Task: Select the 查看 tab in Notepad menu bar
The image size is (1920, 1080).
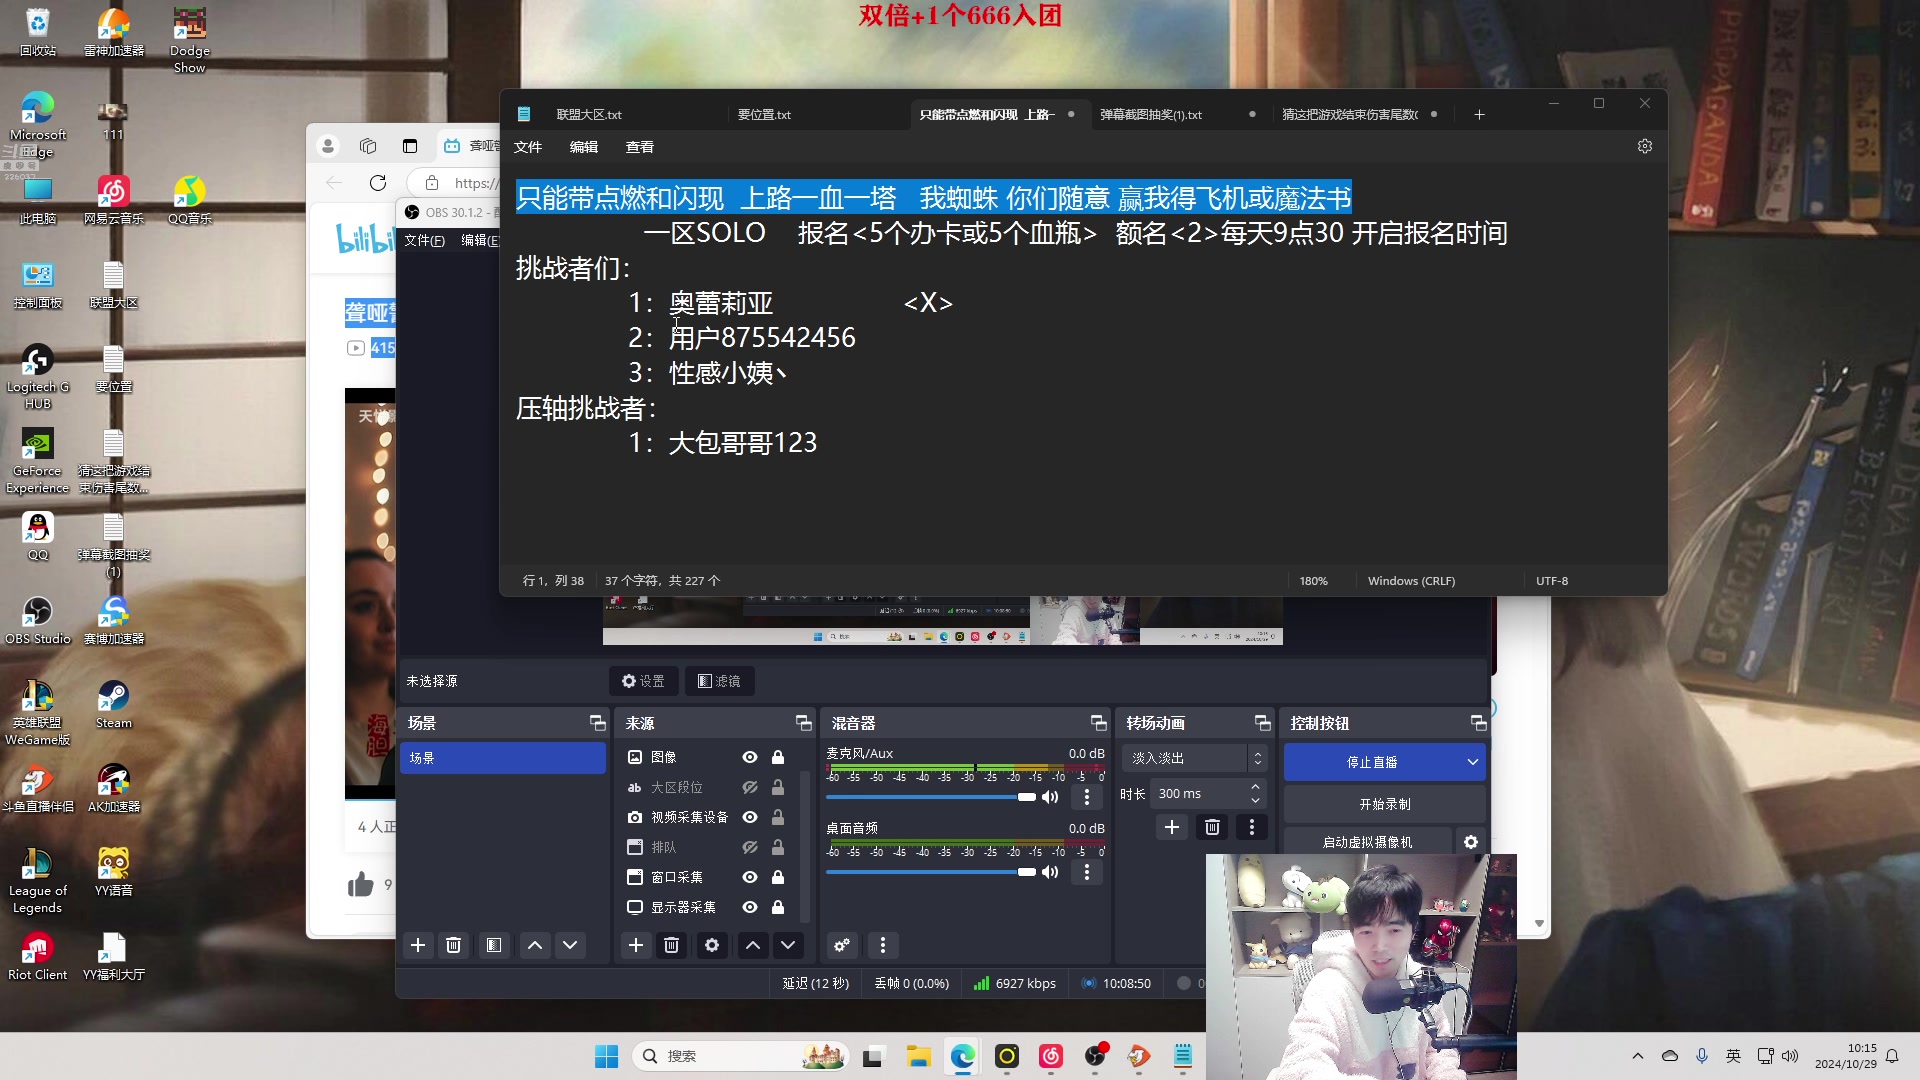Action: [640, 146]
